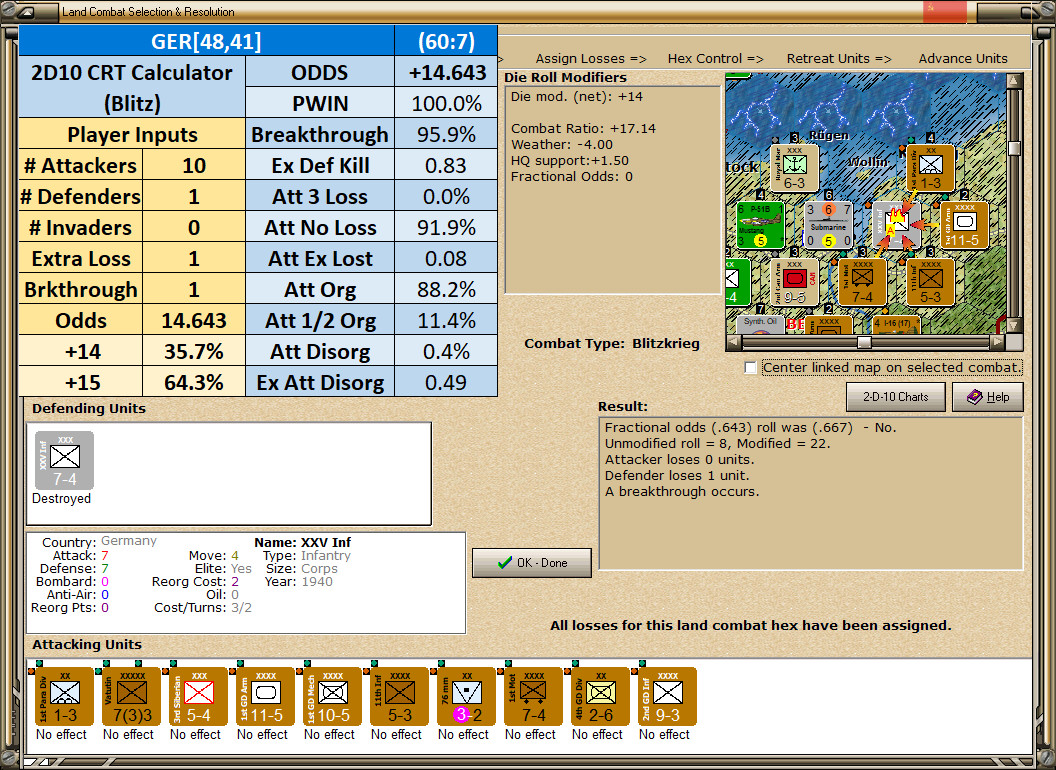The image size is (1056, 770).
Task: Click the +15 probability 64.3% cell
Action: (x=194, y=383)
